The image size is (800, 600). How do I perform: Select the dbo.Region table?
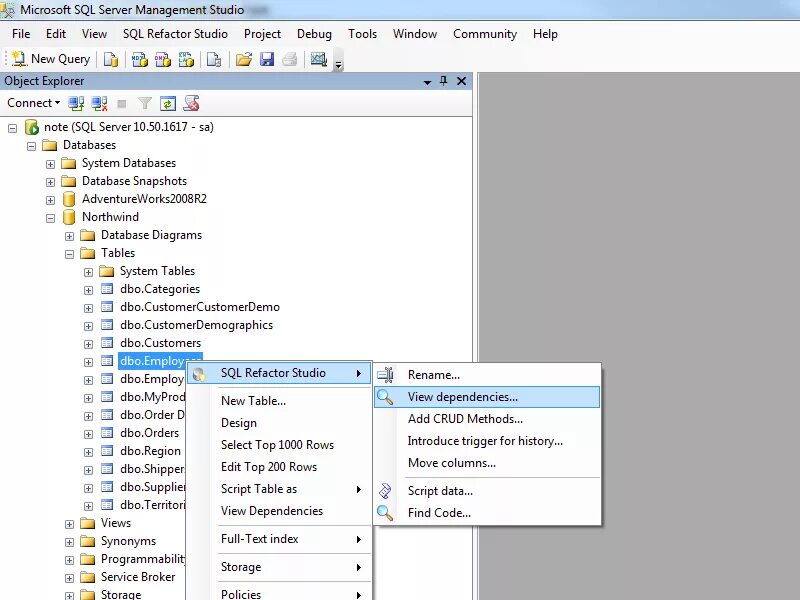pos(150,451)
